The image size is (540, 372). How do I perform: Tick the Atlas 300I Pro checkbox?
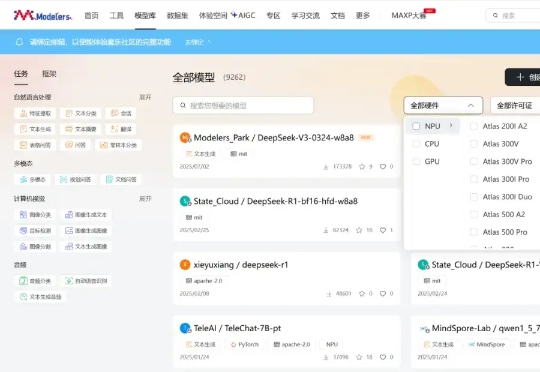(x=474, y=179)
